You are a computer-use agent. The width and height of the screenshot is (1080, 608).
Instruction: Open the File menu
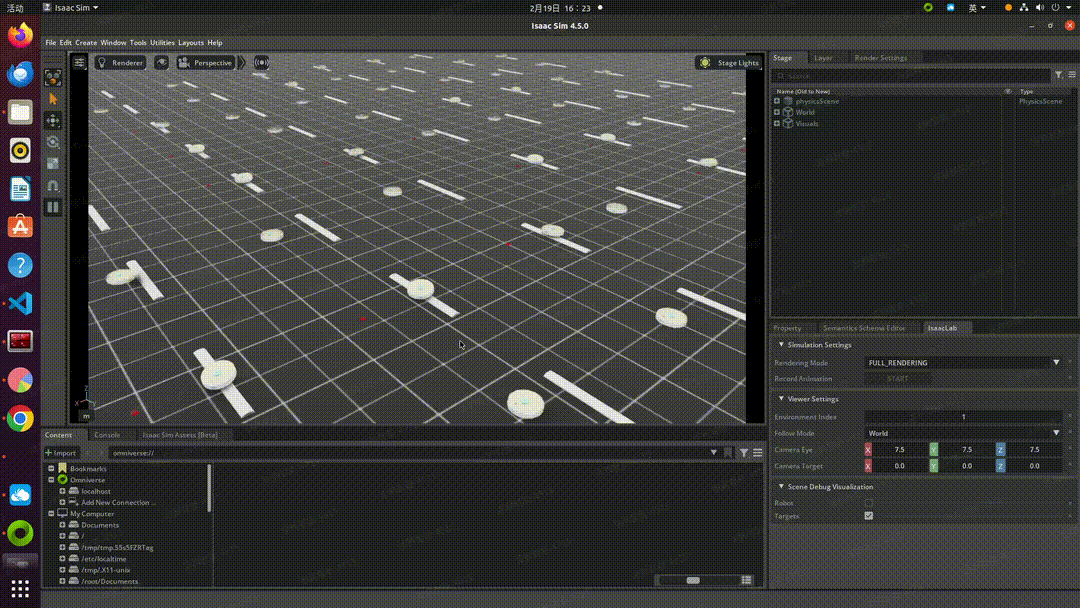pyautogui.click(x=51, y=43)
